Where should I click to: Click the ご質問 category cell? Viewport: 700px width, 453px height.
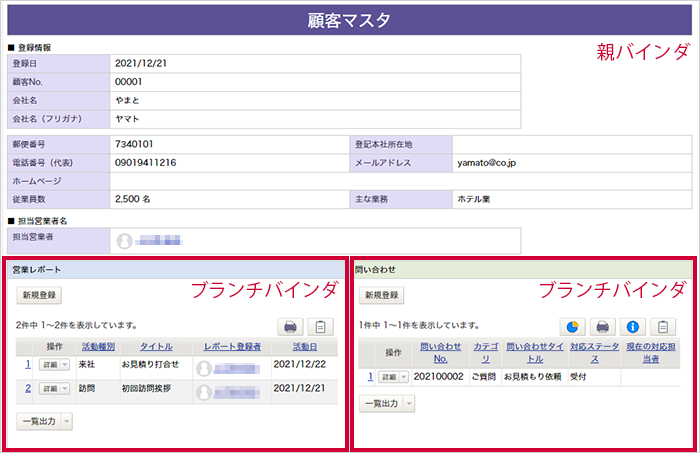coord(483,377)
